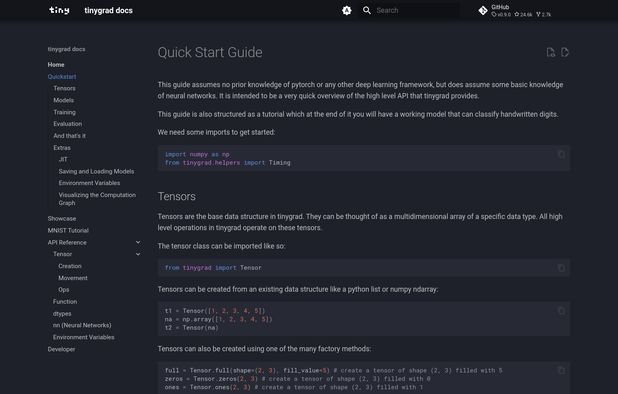
Task: Open Visualizing the Computation Graph link
Action: click(97, 199)
